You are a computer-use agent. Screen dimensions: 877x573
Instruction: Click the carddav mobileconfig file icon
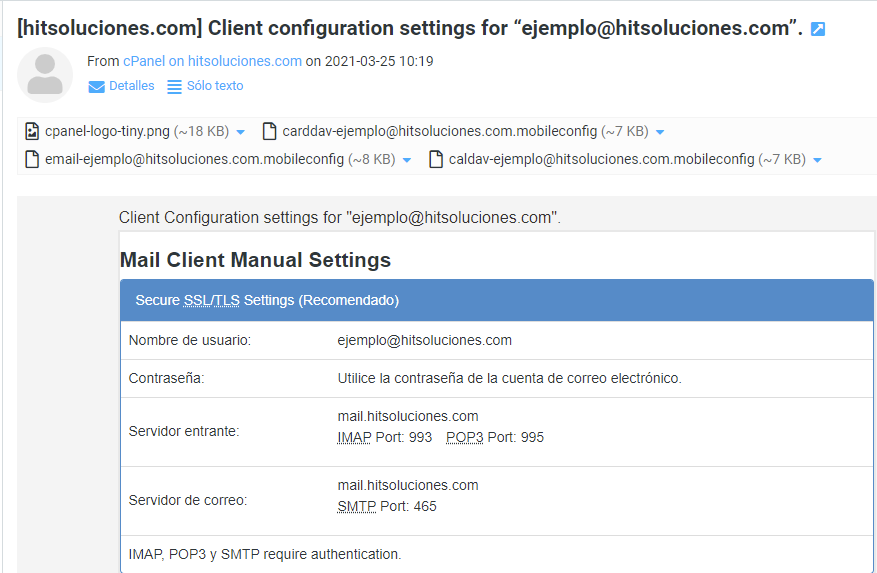coord(269,131)
